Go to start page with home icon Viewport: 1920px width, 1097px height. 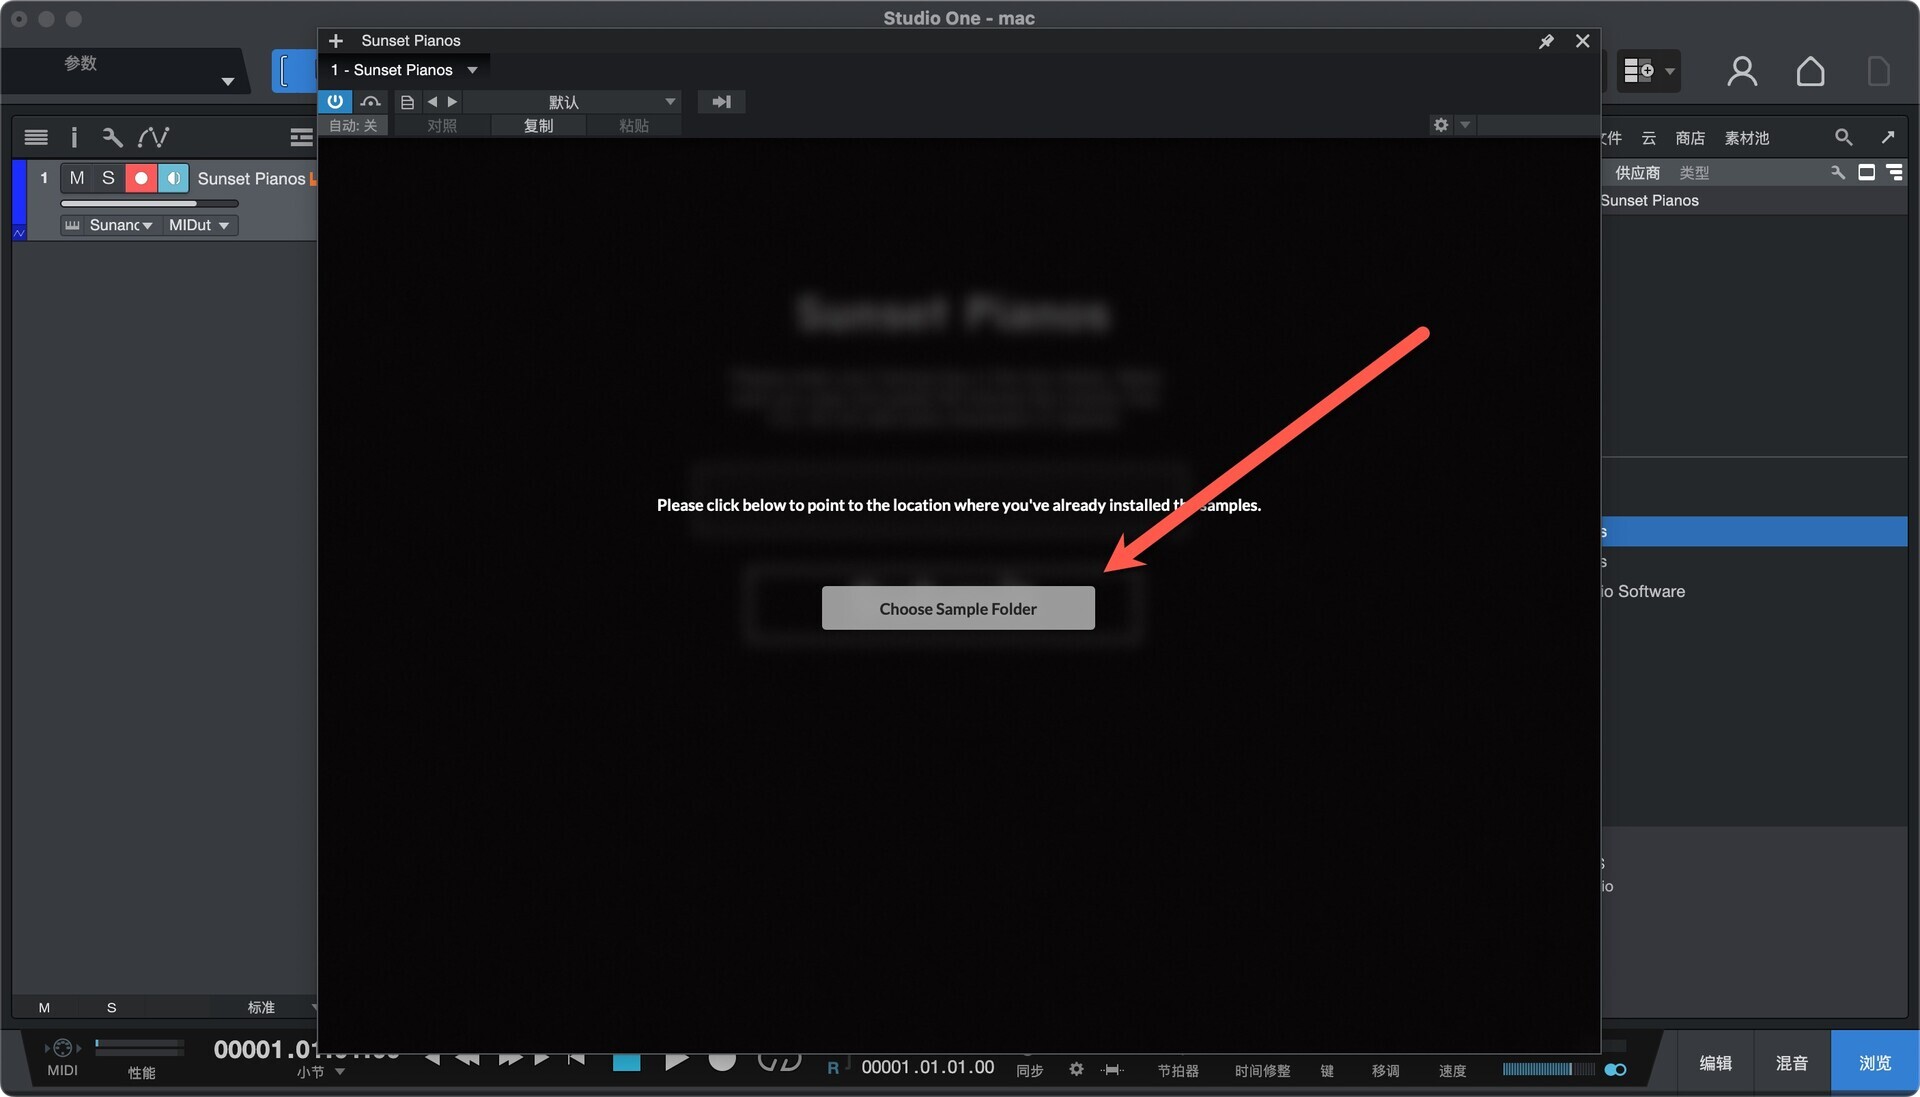click(1810, 71)
